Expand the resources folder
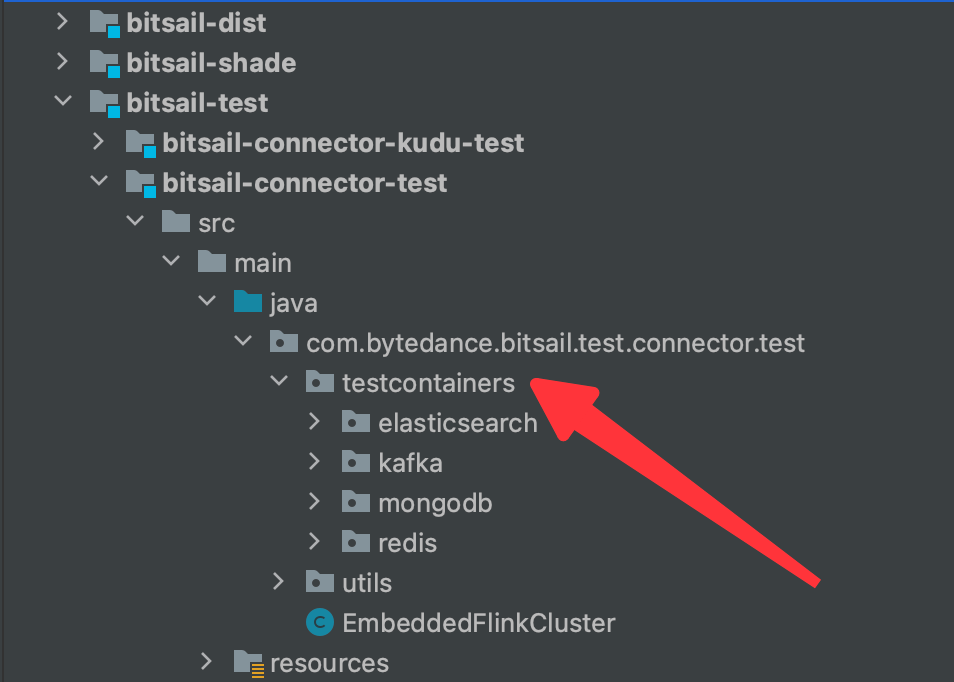This screenshot has height=682, width=954. click(x=207, y=661)
